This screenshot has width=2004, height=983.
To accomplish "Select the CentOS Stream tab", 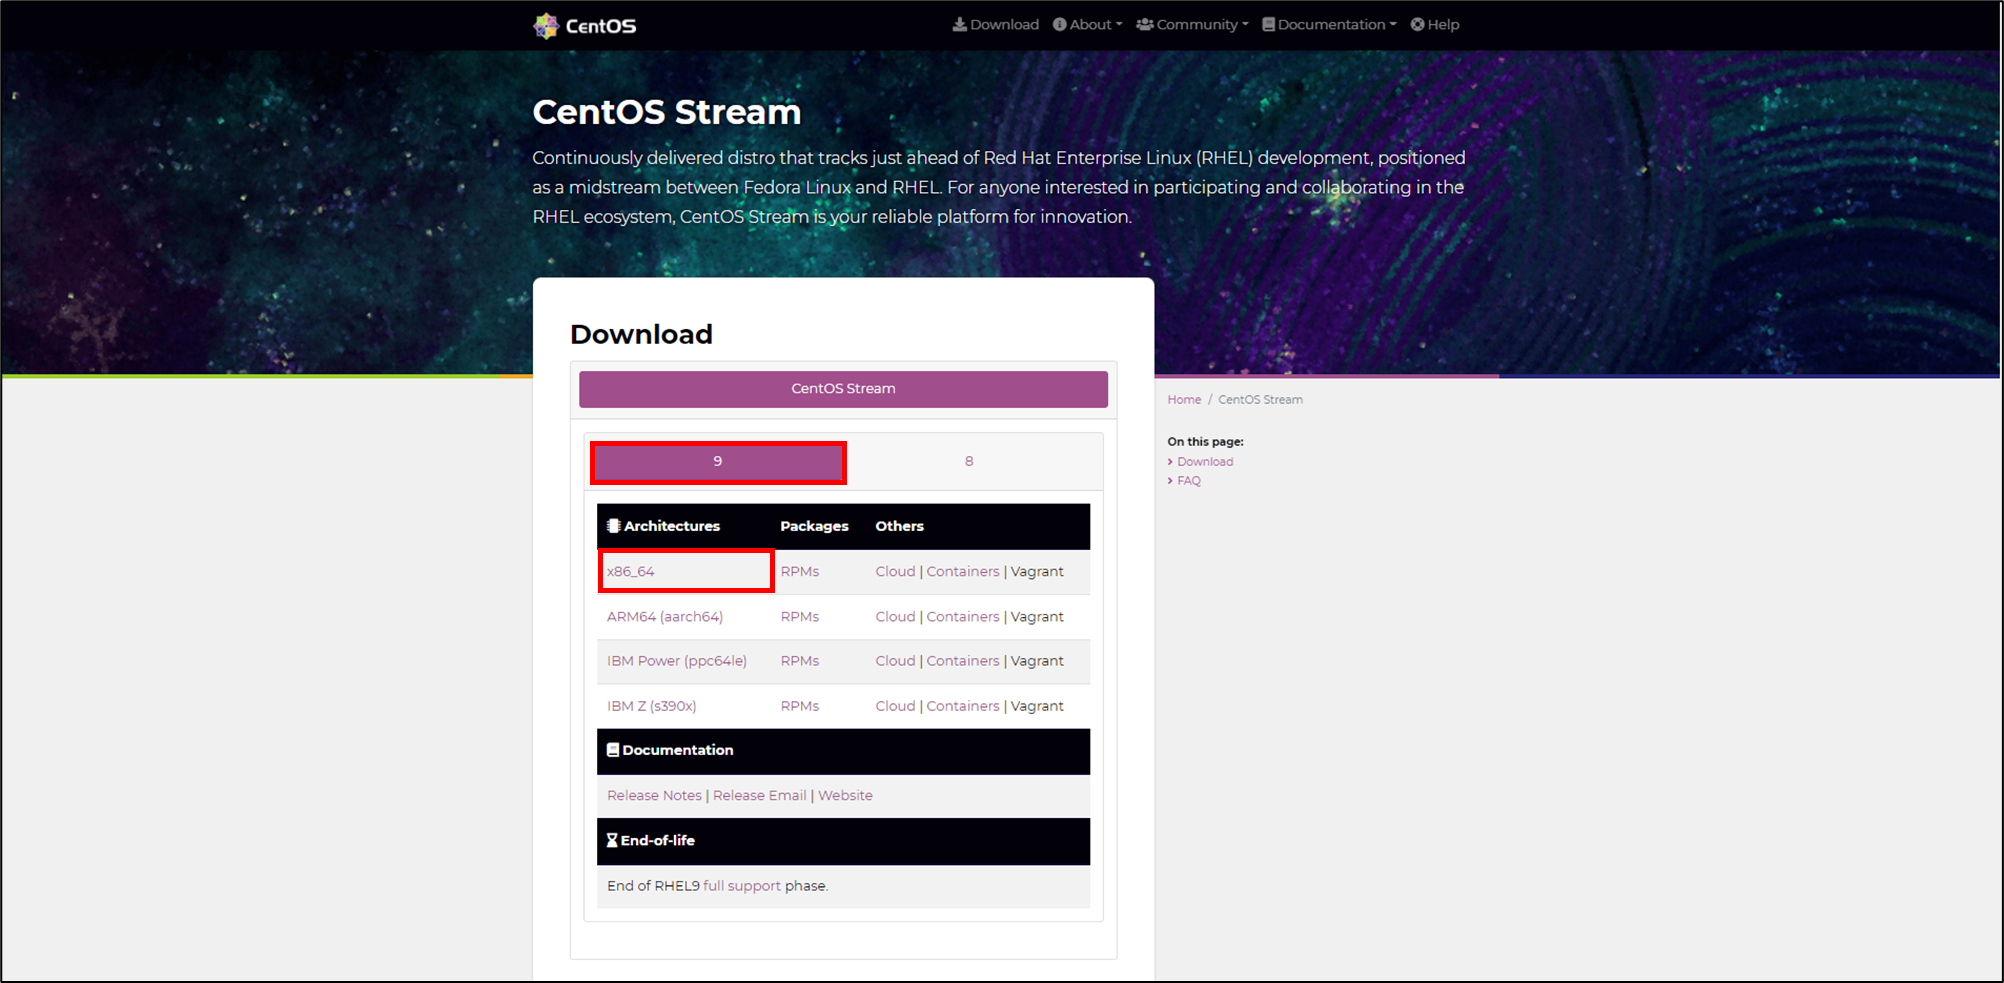I will coord(843,389).
